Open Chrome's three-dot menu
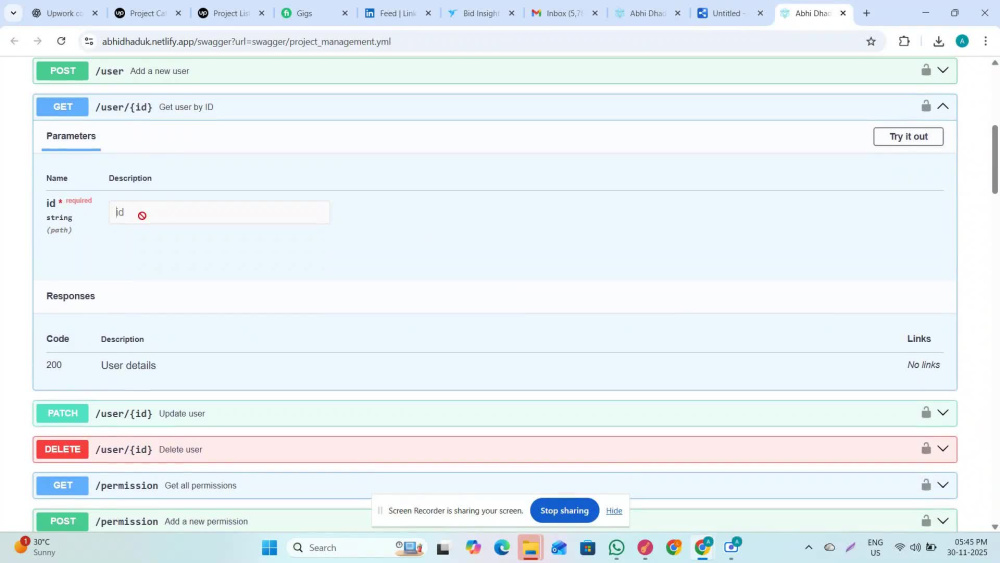Screen dimensions: 1000x563 point(985,41)
